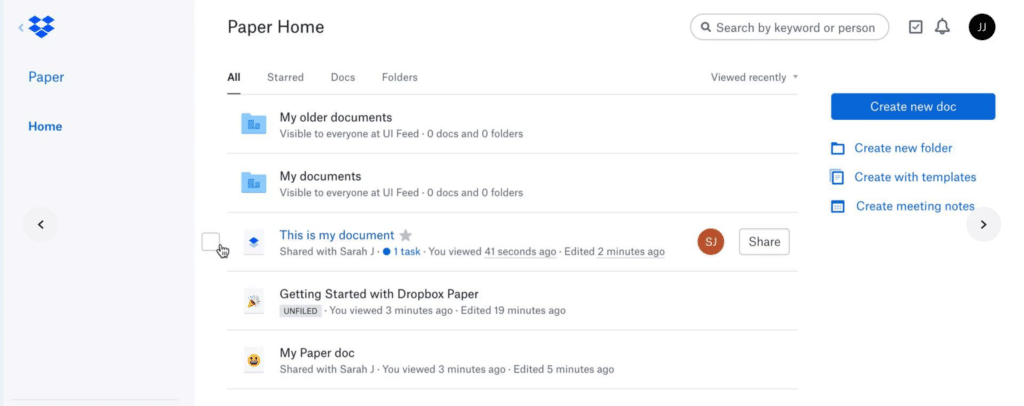Star This is my document
Screen dimensions: 1024x406
[x=406, y=236]
